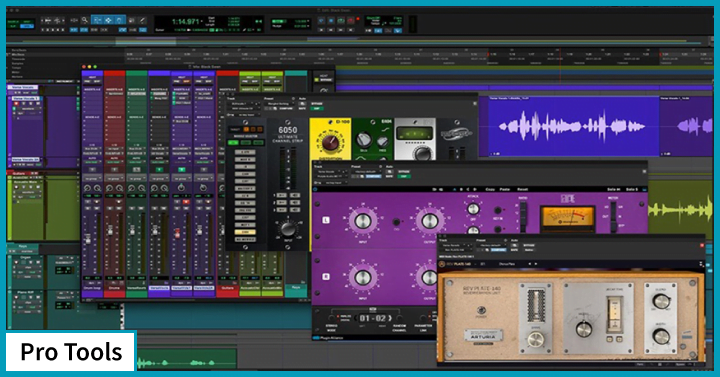Screen dimensions: 720x377
Task: Grab the red fader cap in mixer
Action: 177,233
